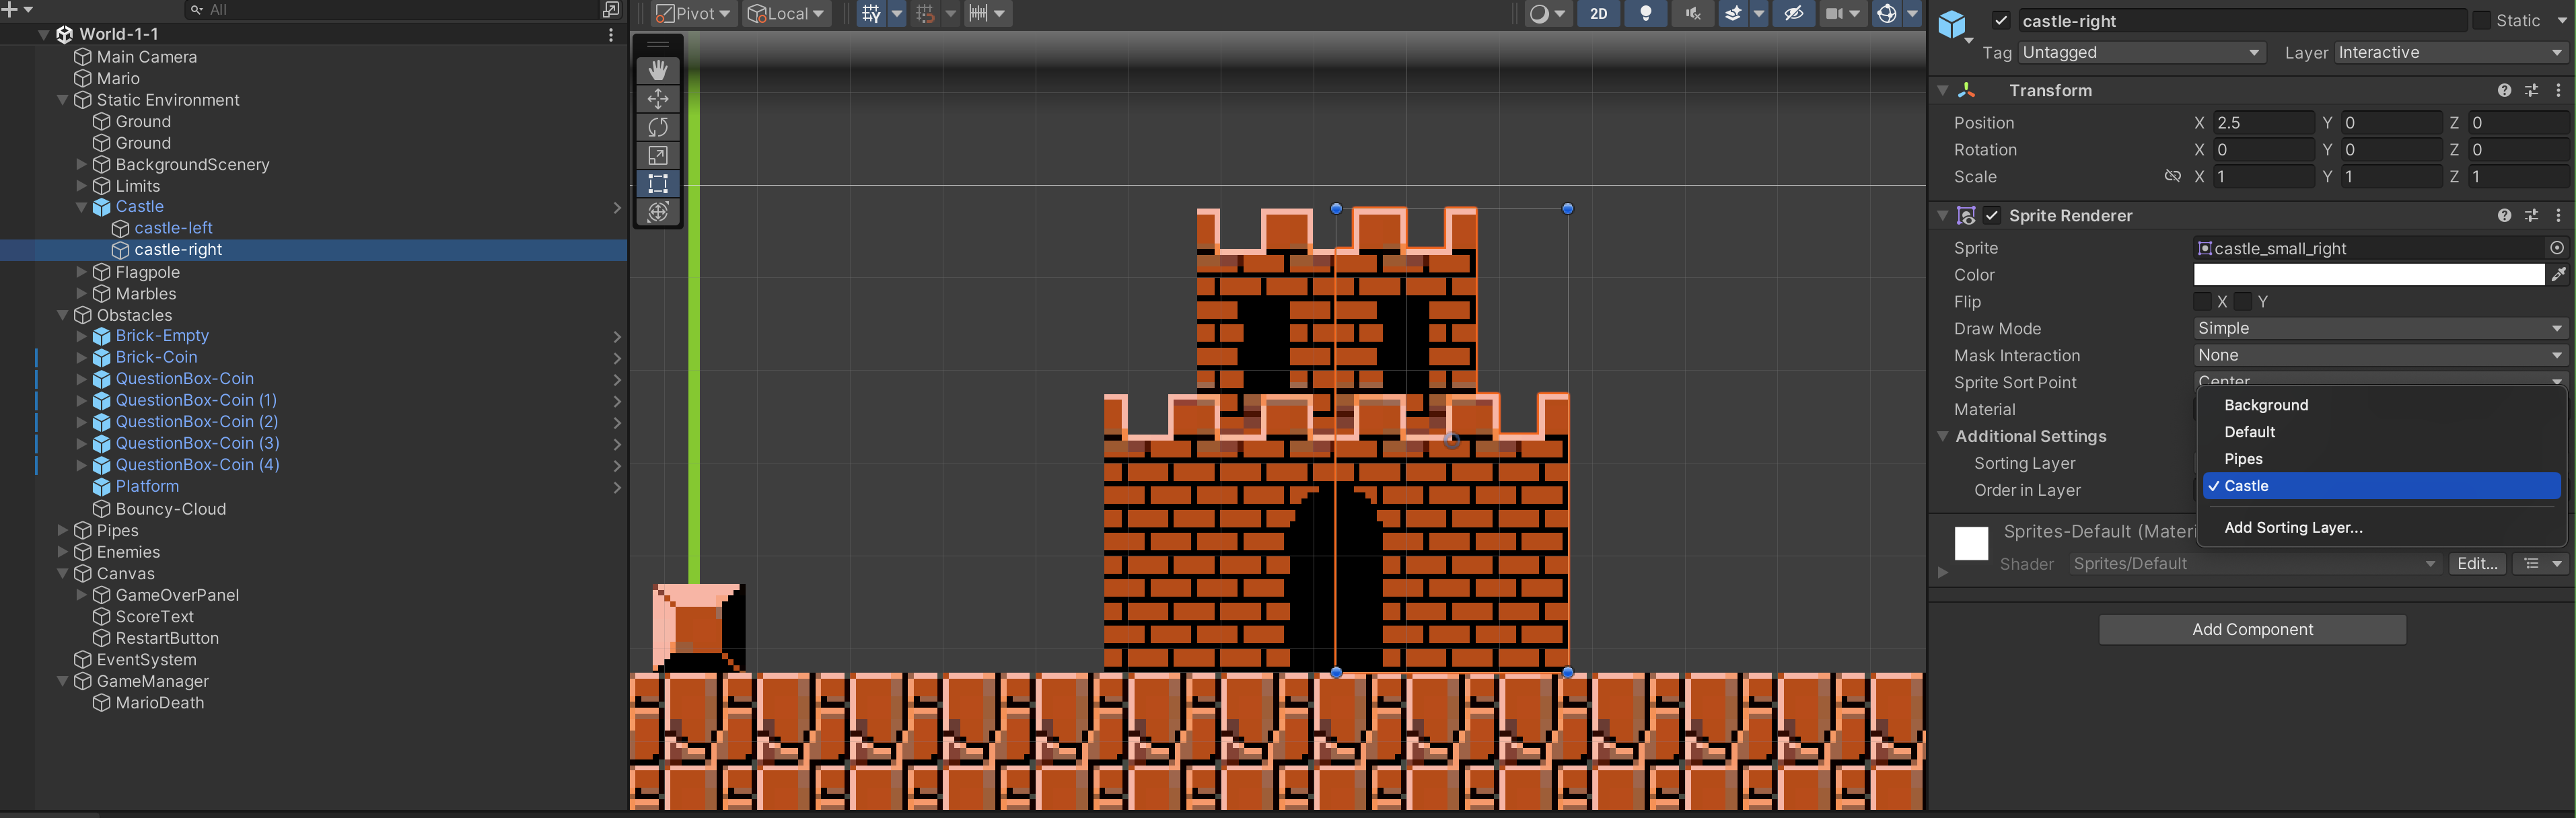Screen dimensions: 2576x818
Task: Click the Add Component button
Action: 2252,629
